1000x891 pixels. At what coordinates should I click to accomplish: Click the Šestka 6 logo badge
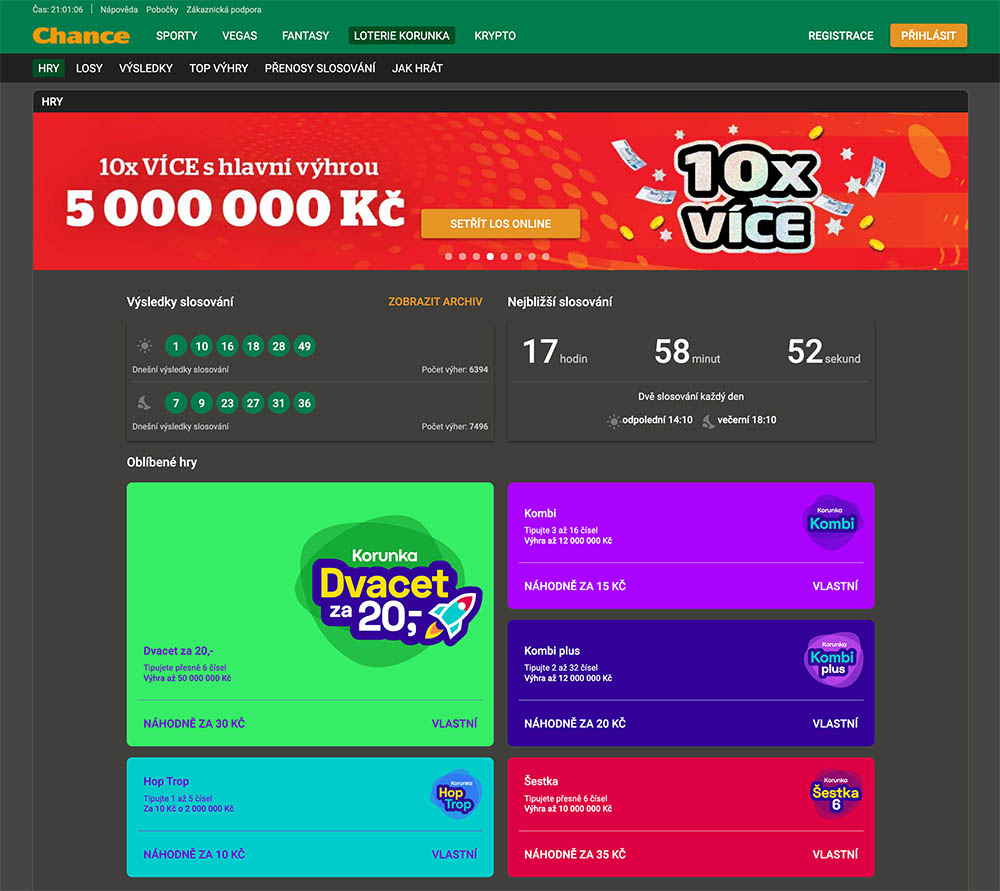click(x=835, y=795)
